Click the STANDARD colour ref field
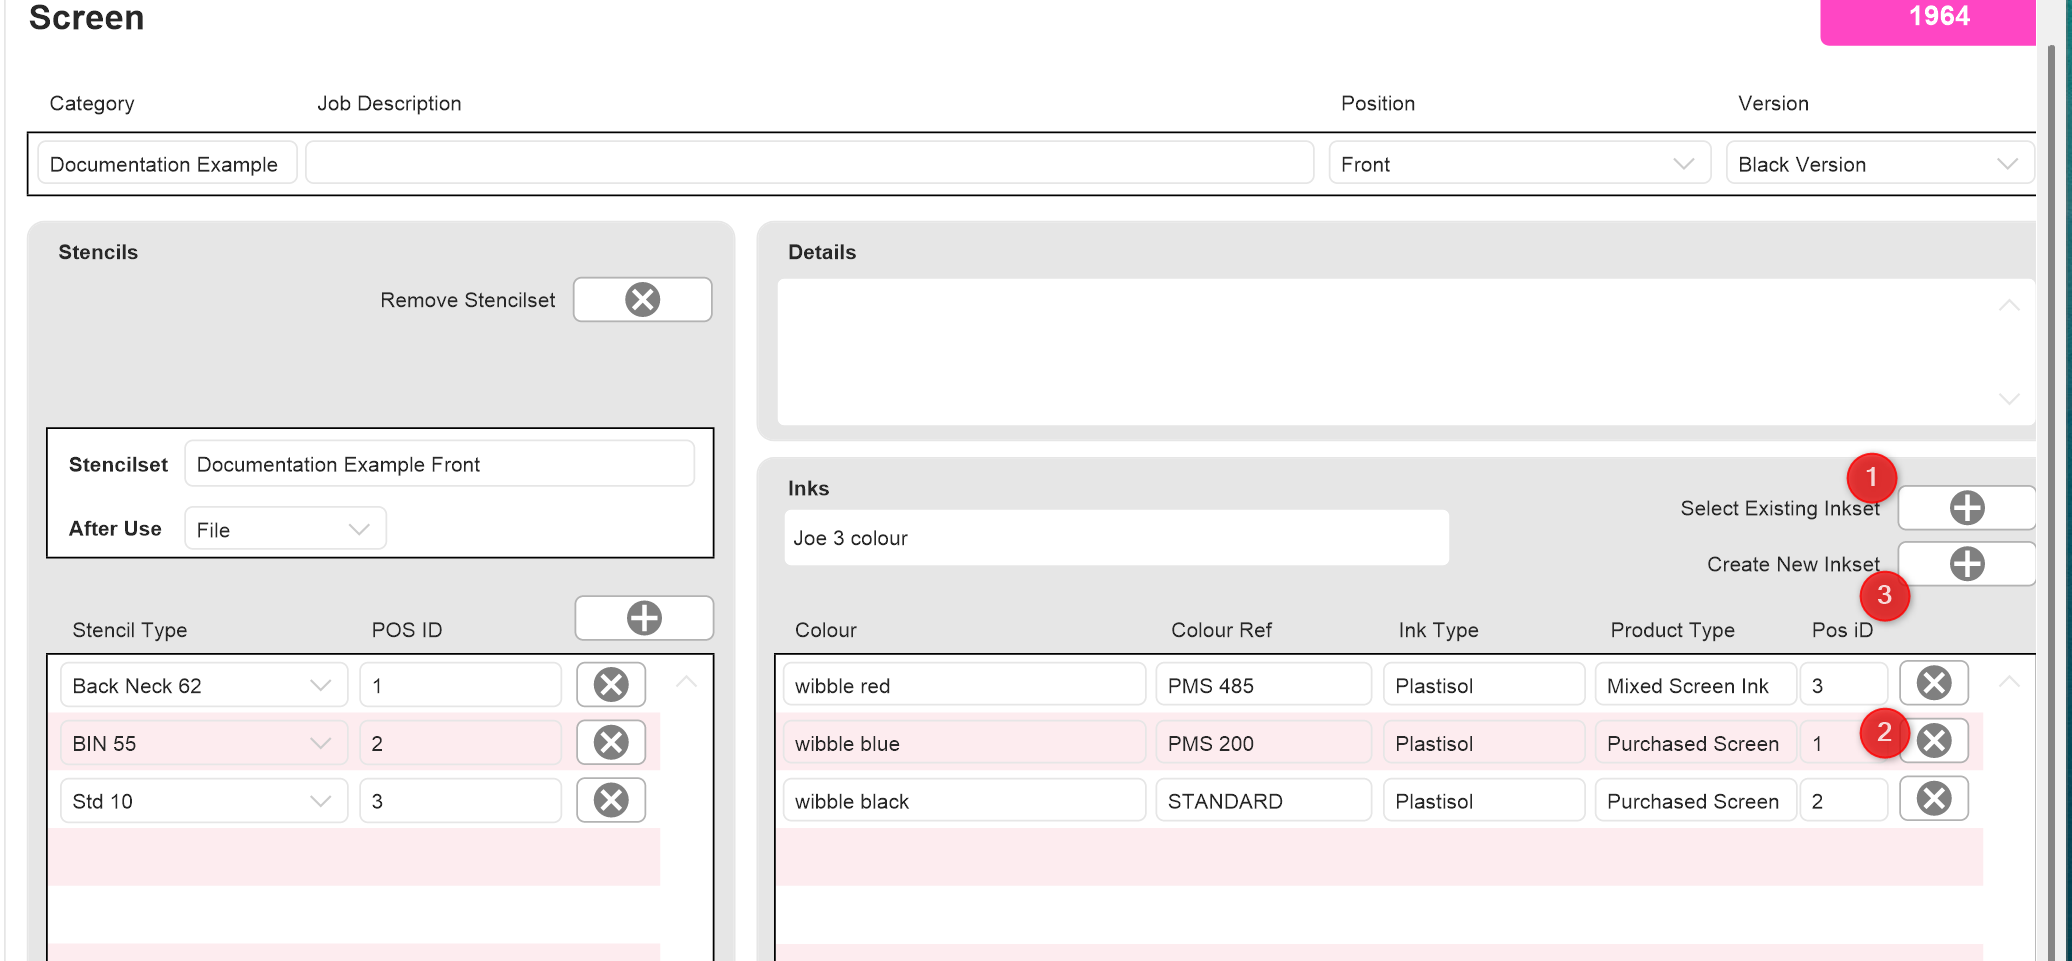 point(1264,801)
